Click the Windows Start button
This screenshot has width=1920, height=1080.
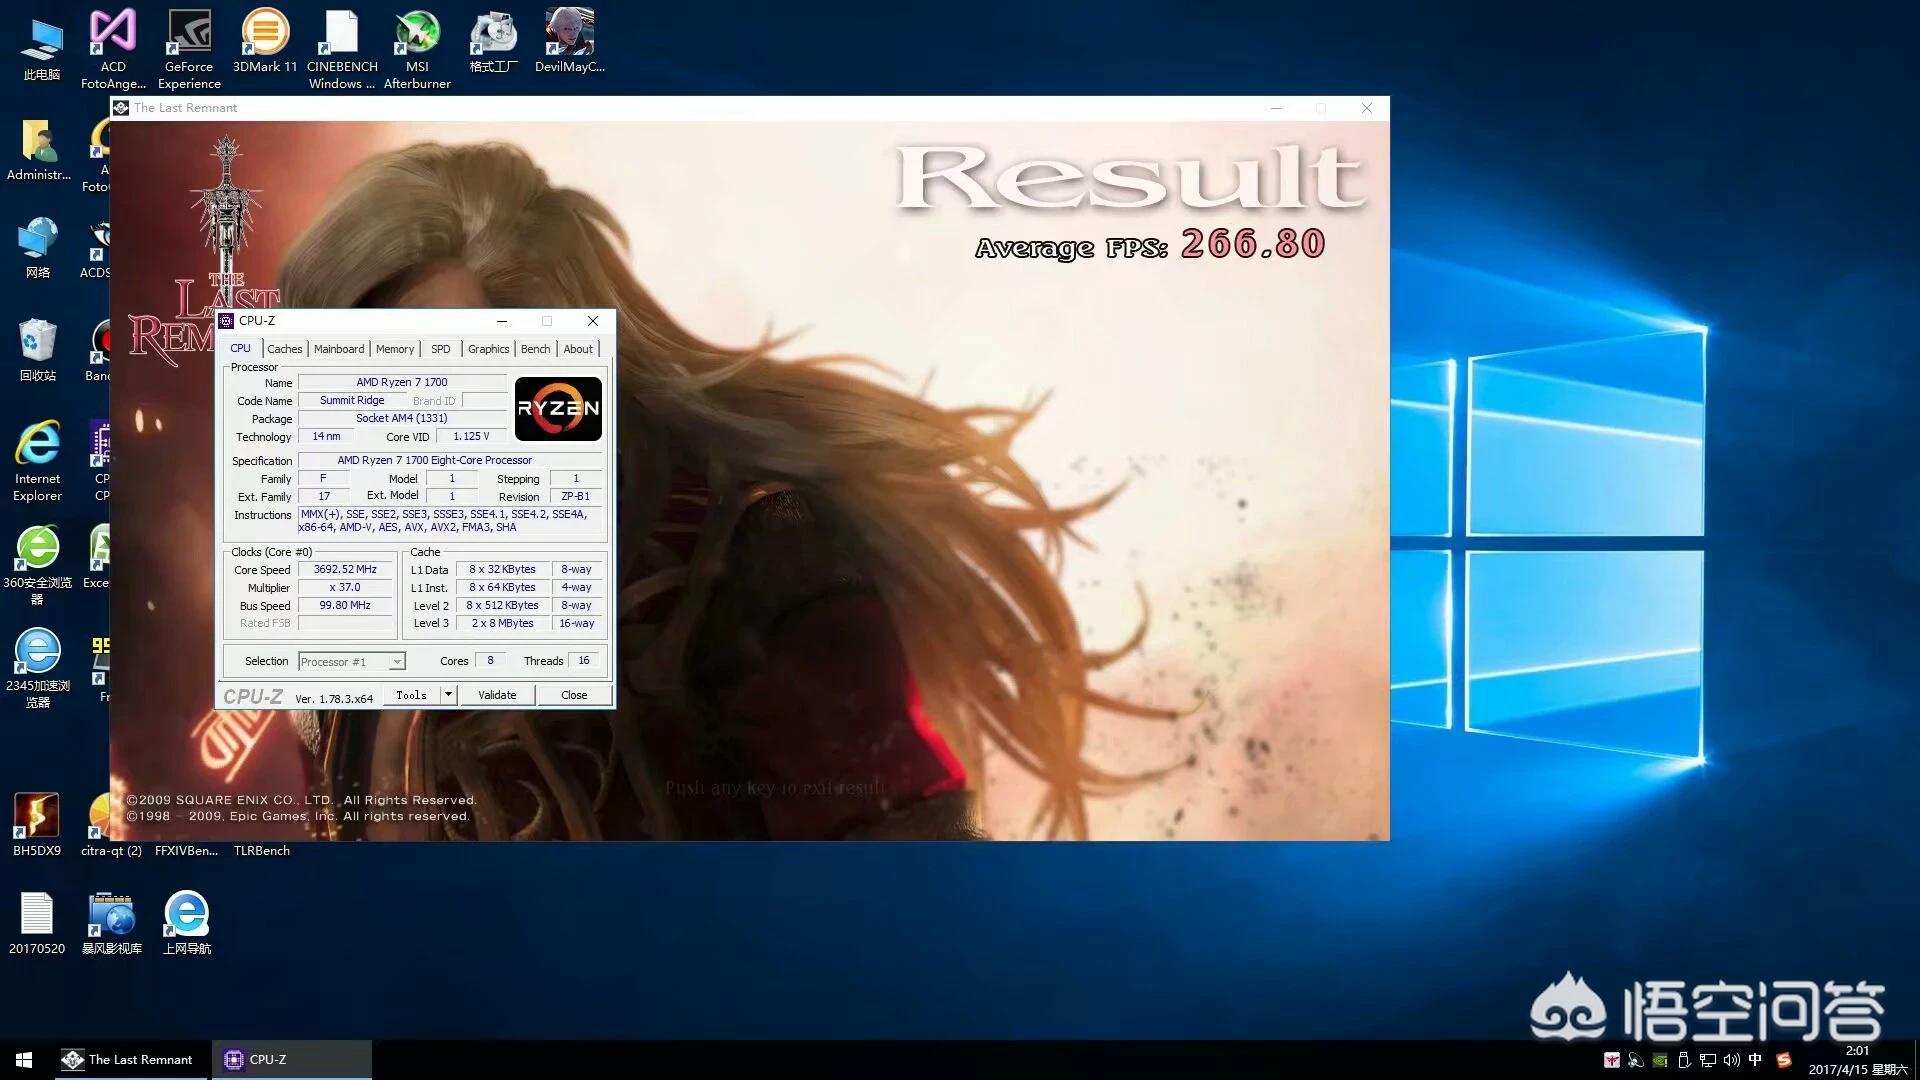pos(24,1060)
